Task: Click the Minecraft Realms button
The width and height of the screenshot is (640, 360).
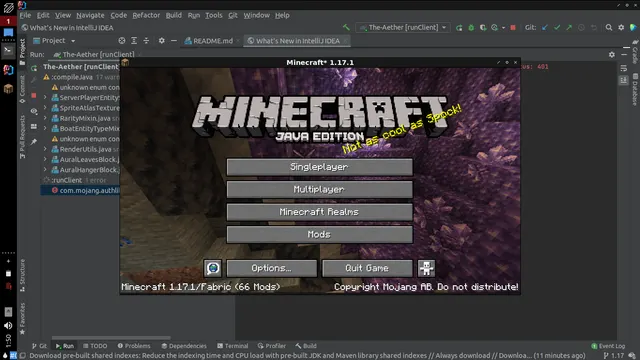Action: pos(319,212)
